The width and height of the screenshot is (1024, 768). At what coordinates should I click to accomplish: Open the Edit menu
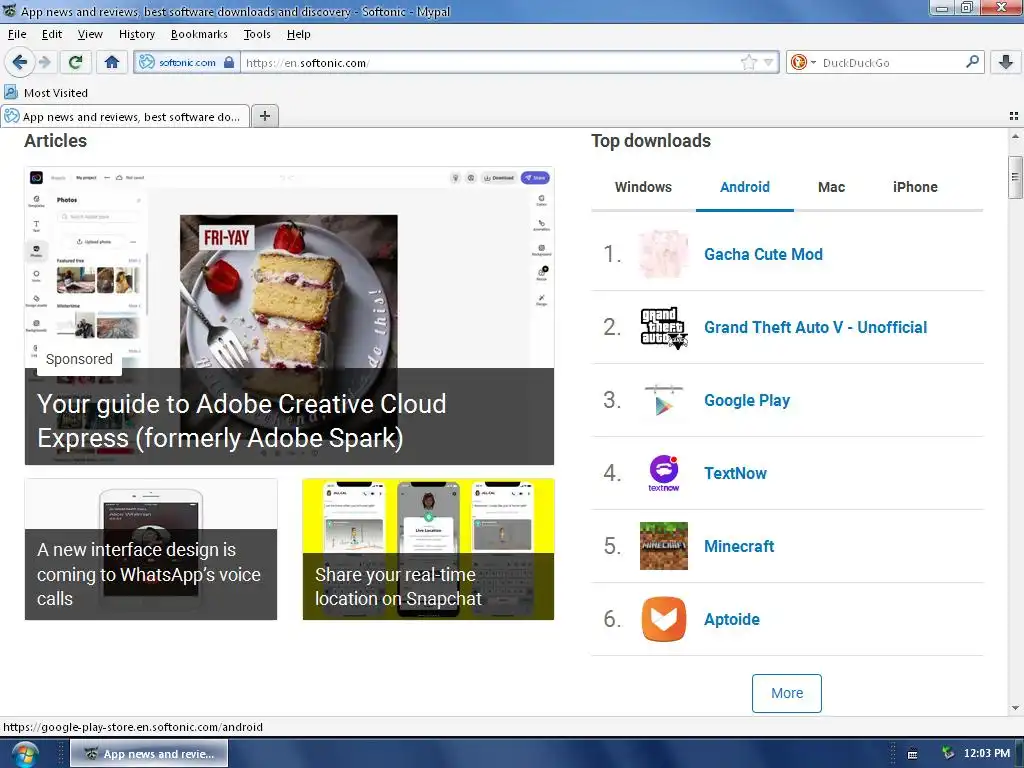click(52, 34)
